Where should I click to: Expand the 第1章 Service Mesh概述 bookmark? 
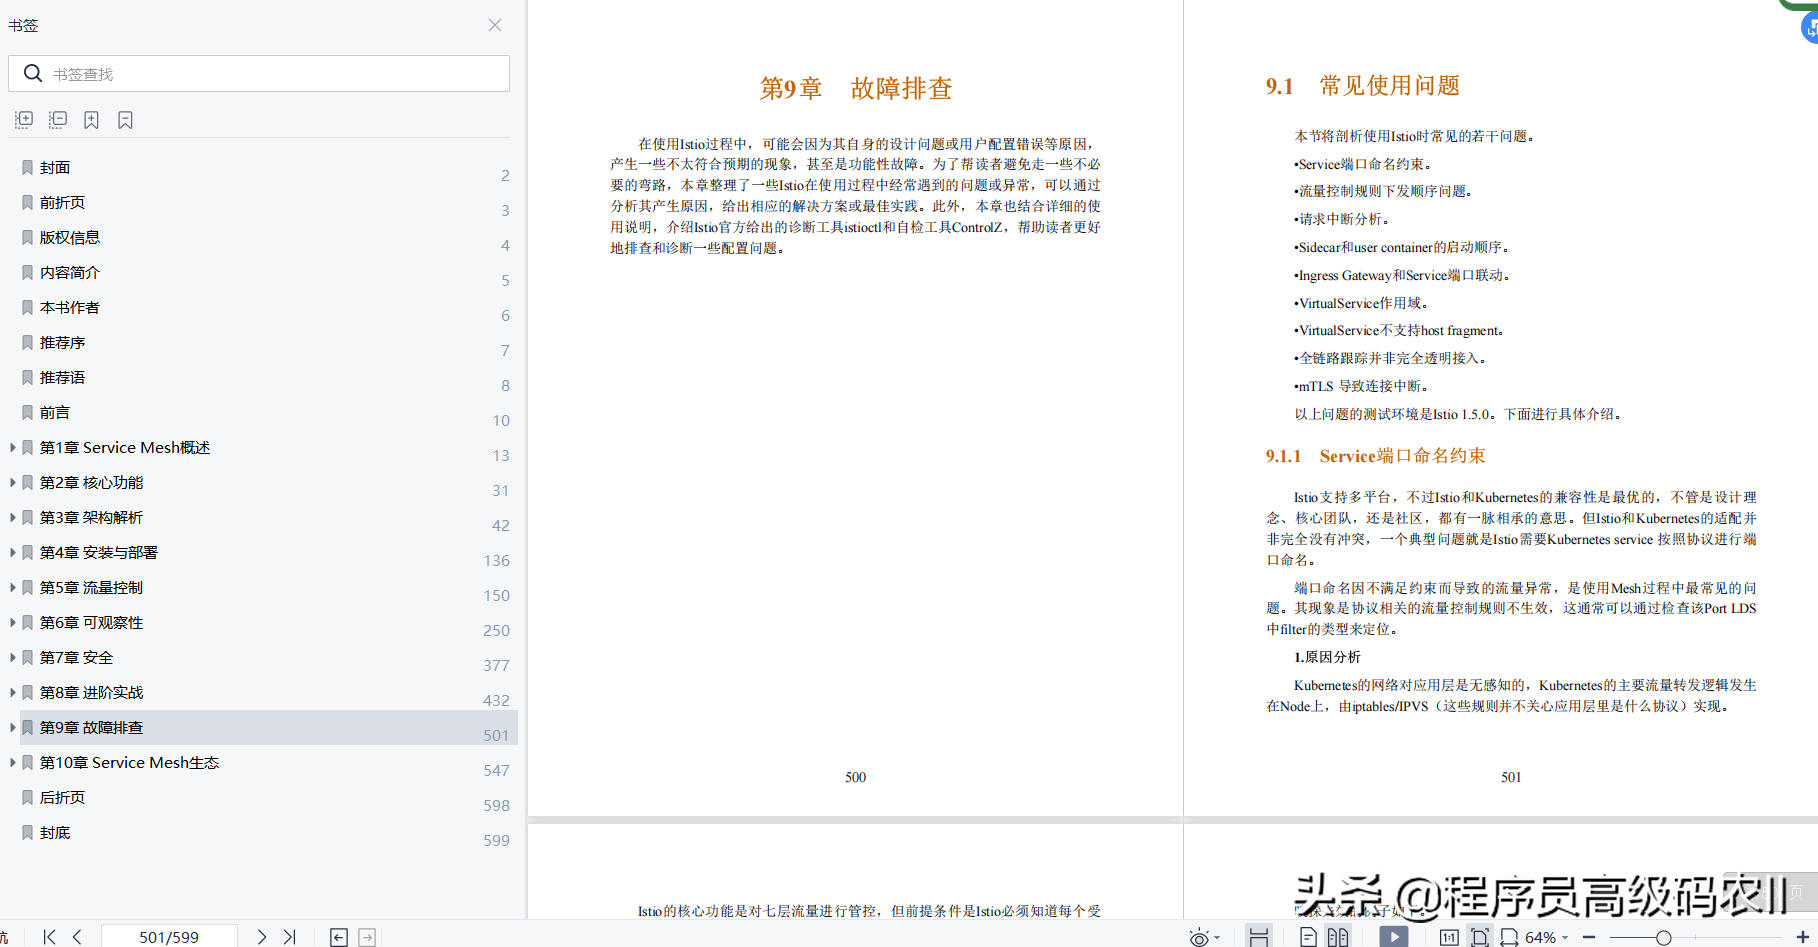[x=12, y=447]
